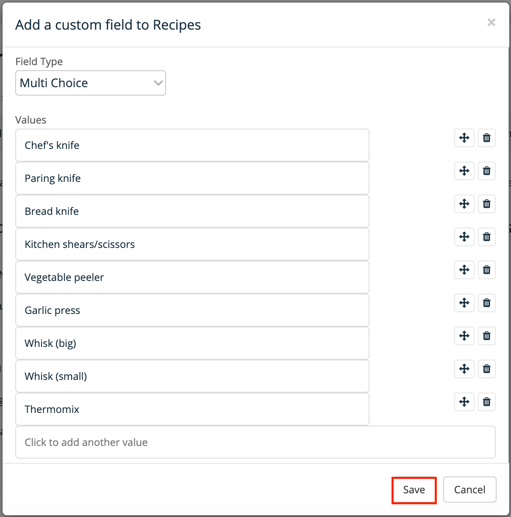511x517 pixels.
Task: Delete the Vegetable peeler value
Action: (487, 270)
